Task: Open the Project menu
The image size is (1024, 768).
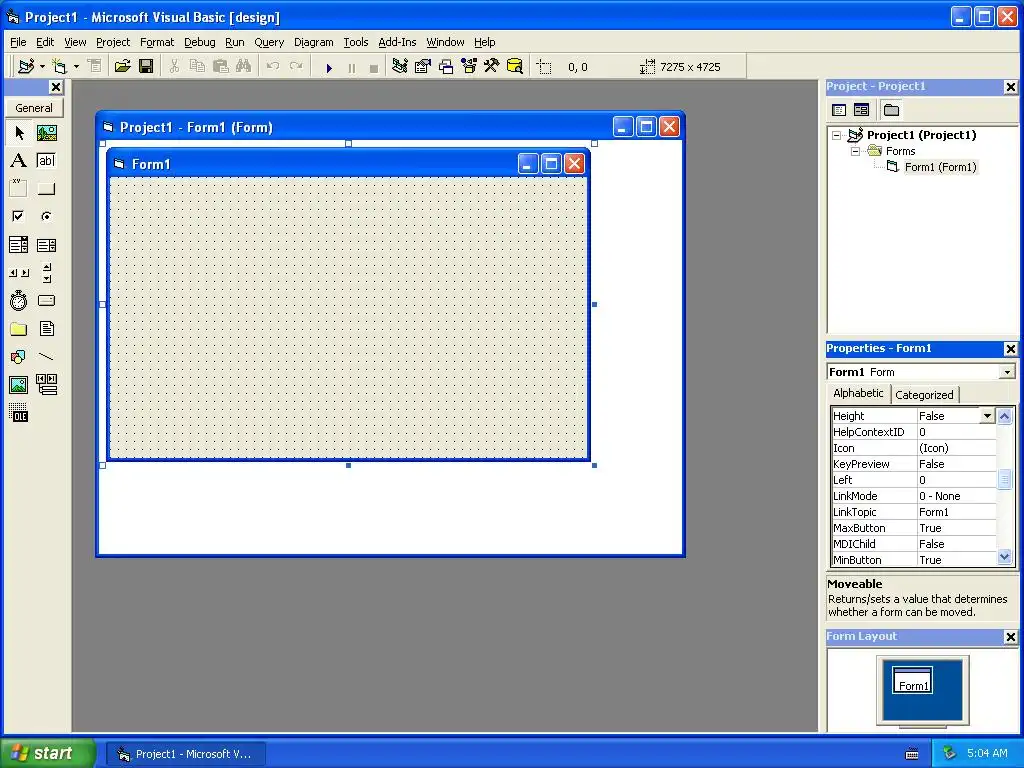Action: click(113, 42)
